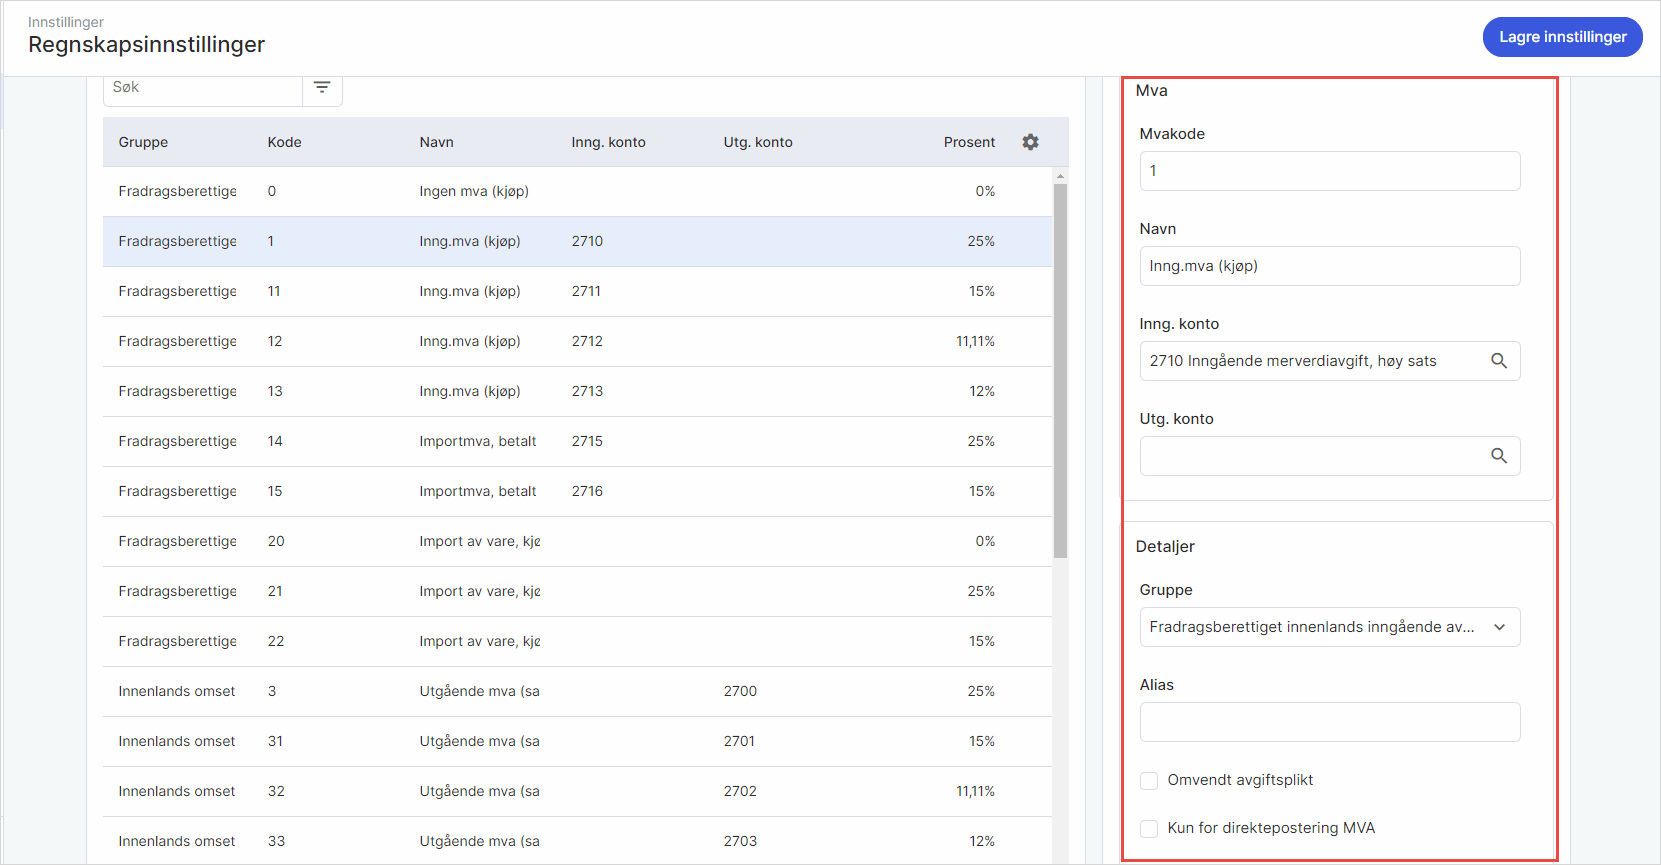Edit the Navn field in Mva panel

point(1329,266)
